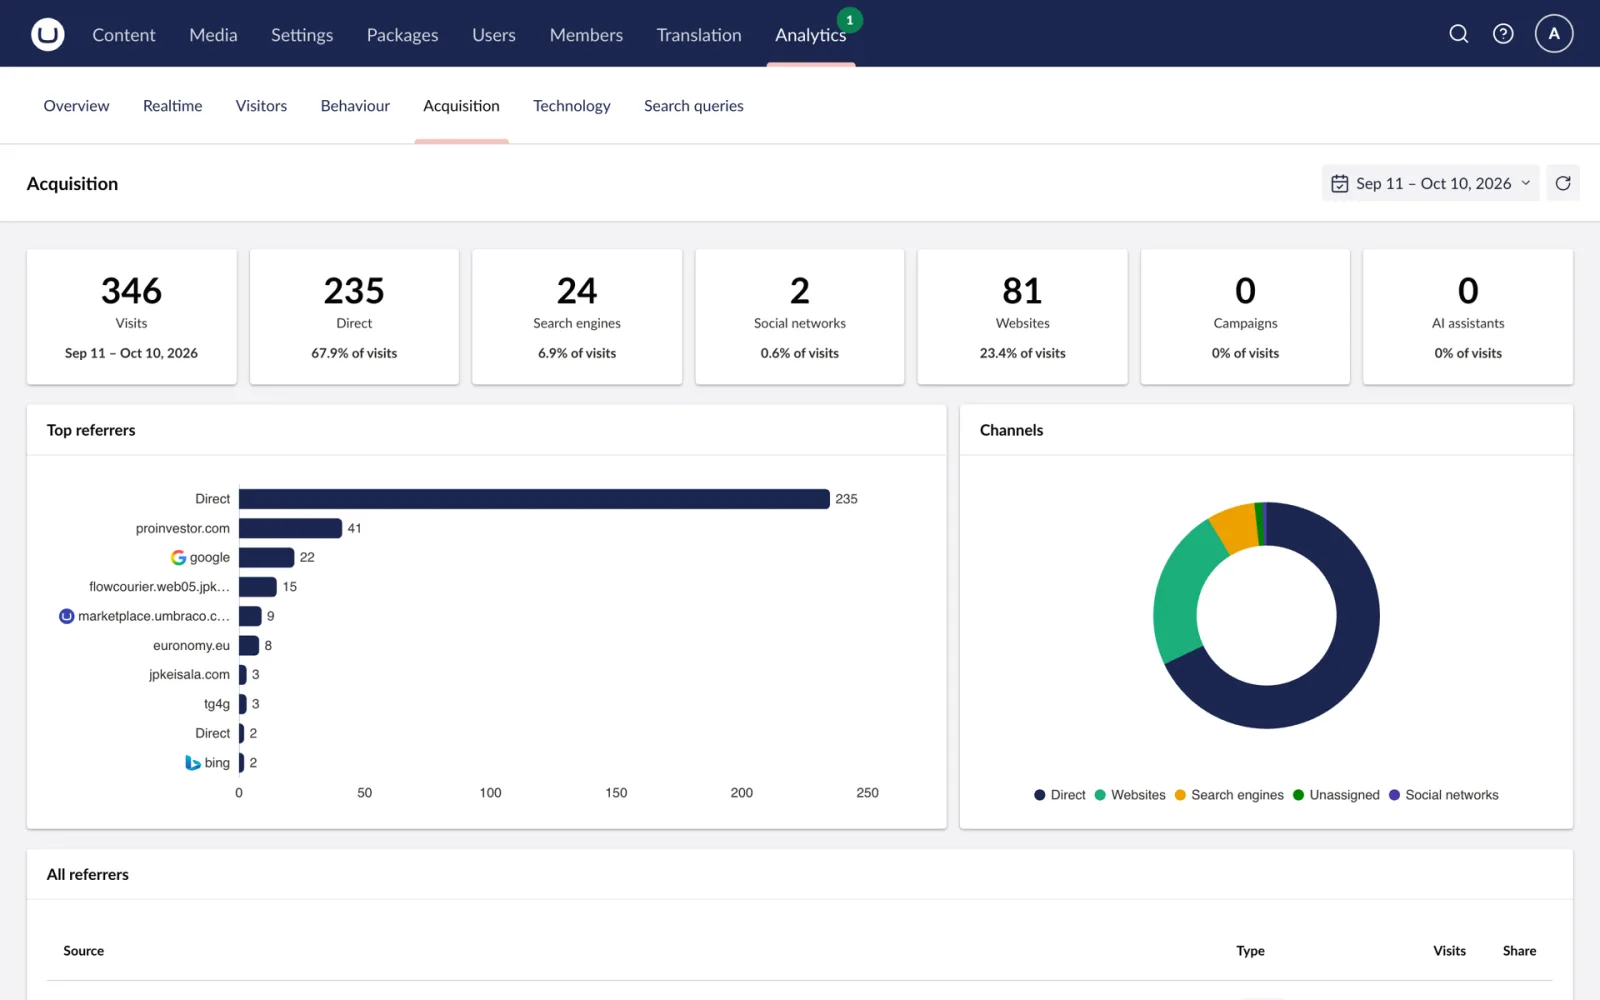This screenshot has width=1600, height=1000.
Task: Click the 81 Websites card
Action: [x=1022, y=317]
